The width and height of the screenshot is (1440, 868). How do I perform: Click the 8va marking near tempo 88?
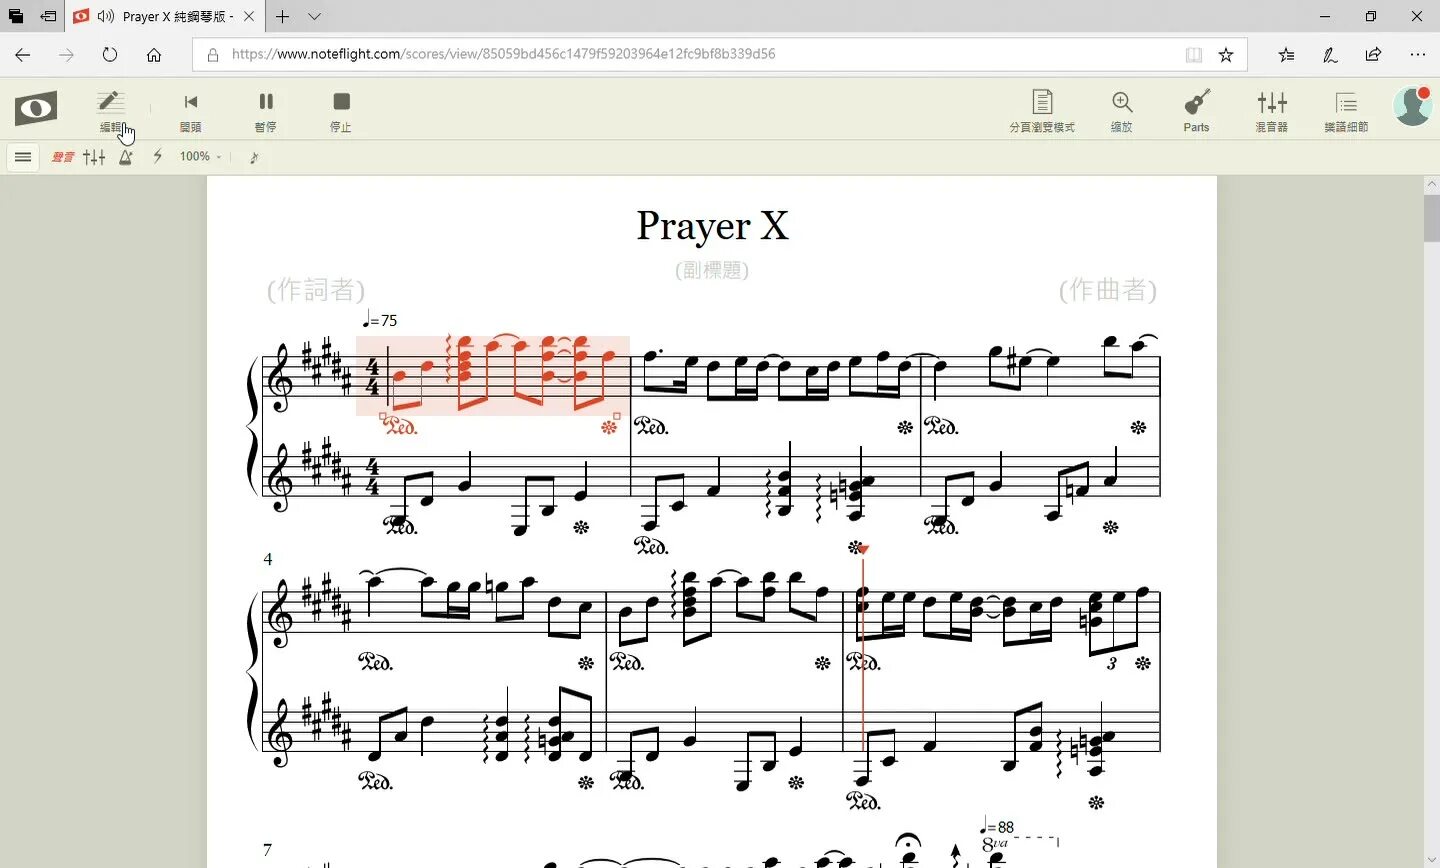pyautogui.click(x=994, y=845)
